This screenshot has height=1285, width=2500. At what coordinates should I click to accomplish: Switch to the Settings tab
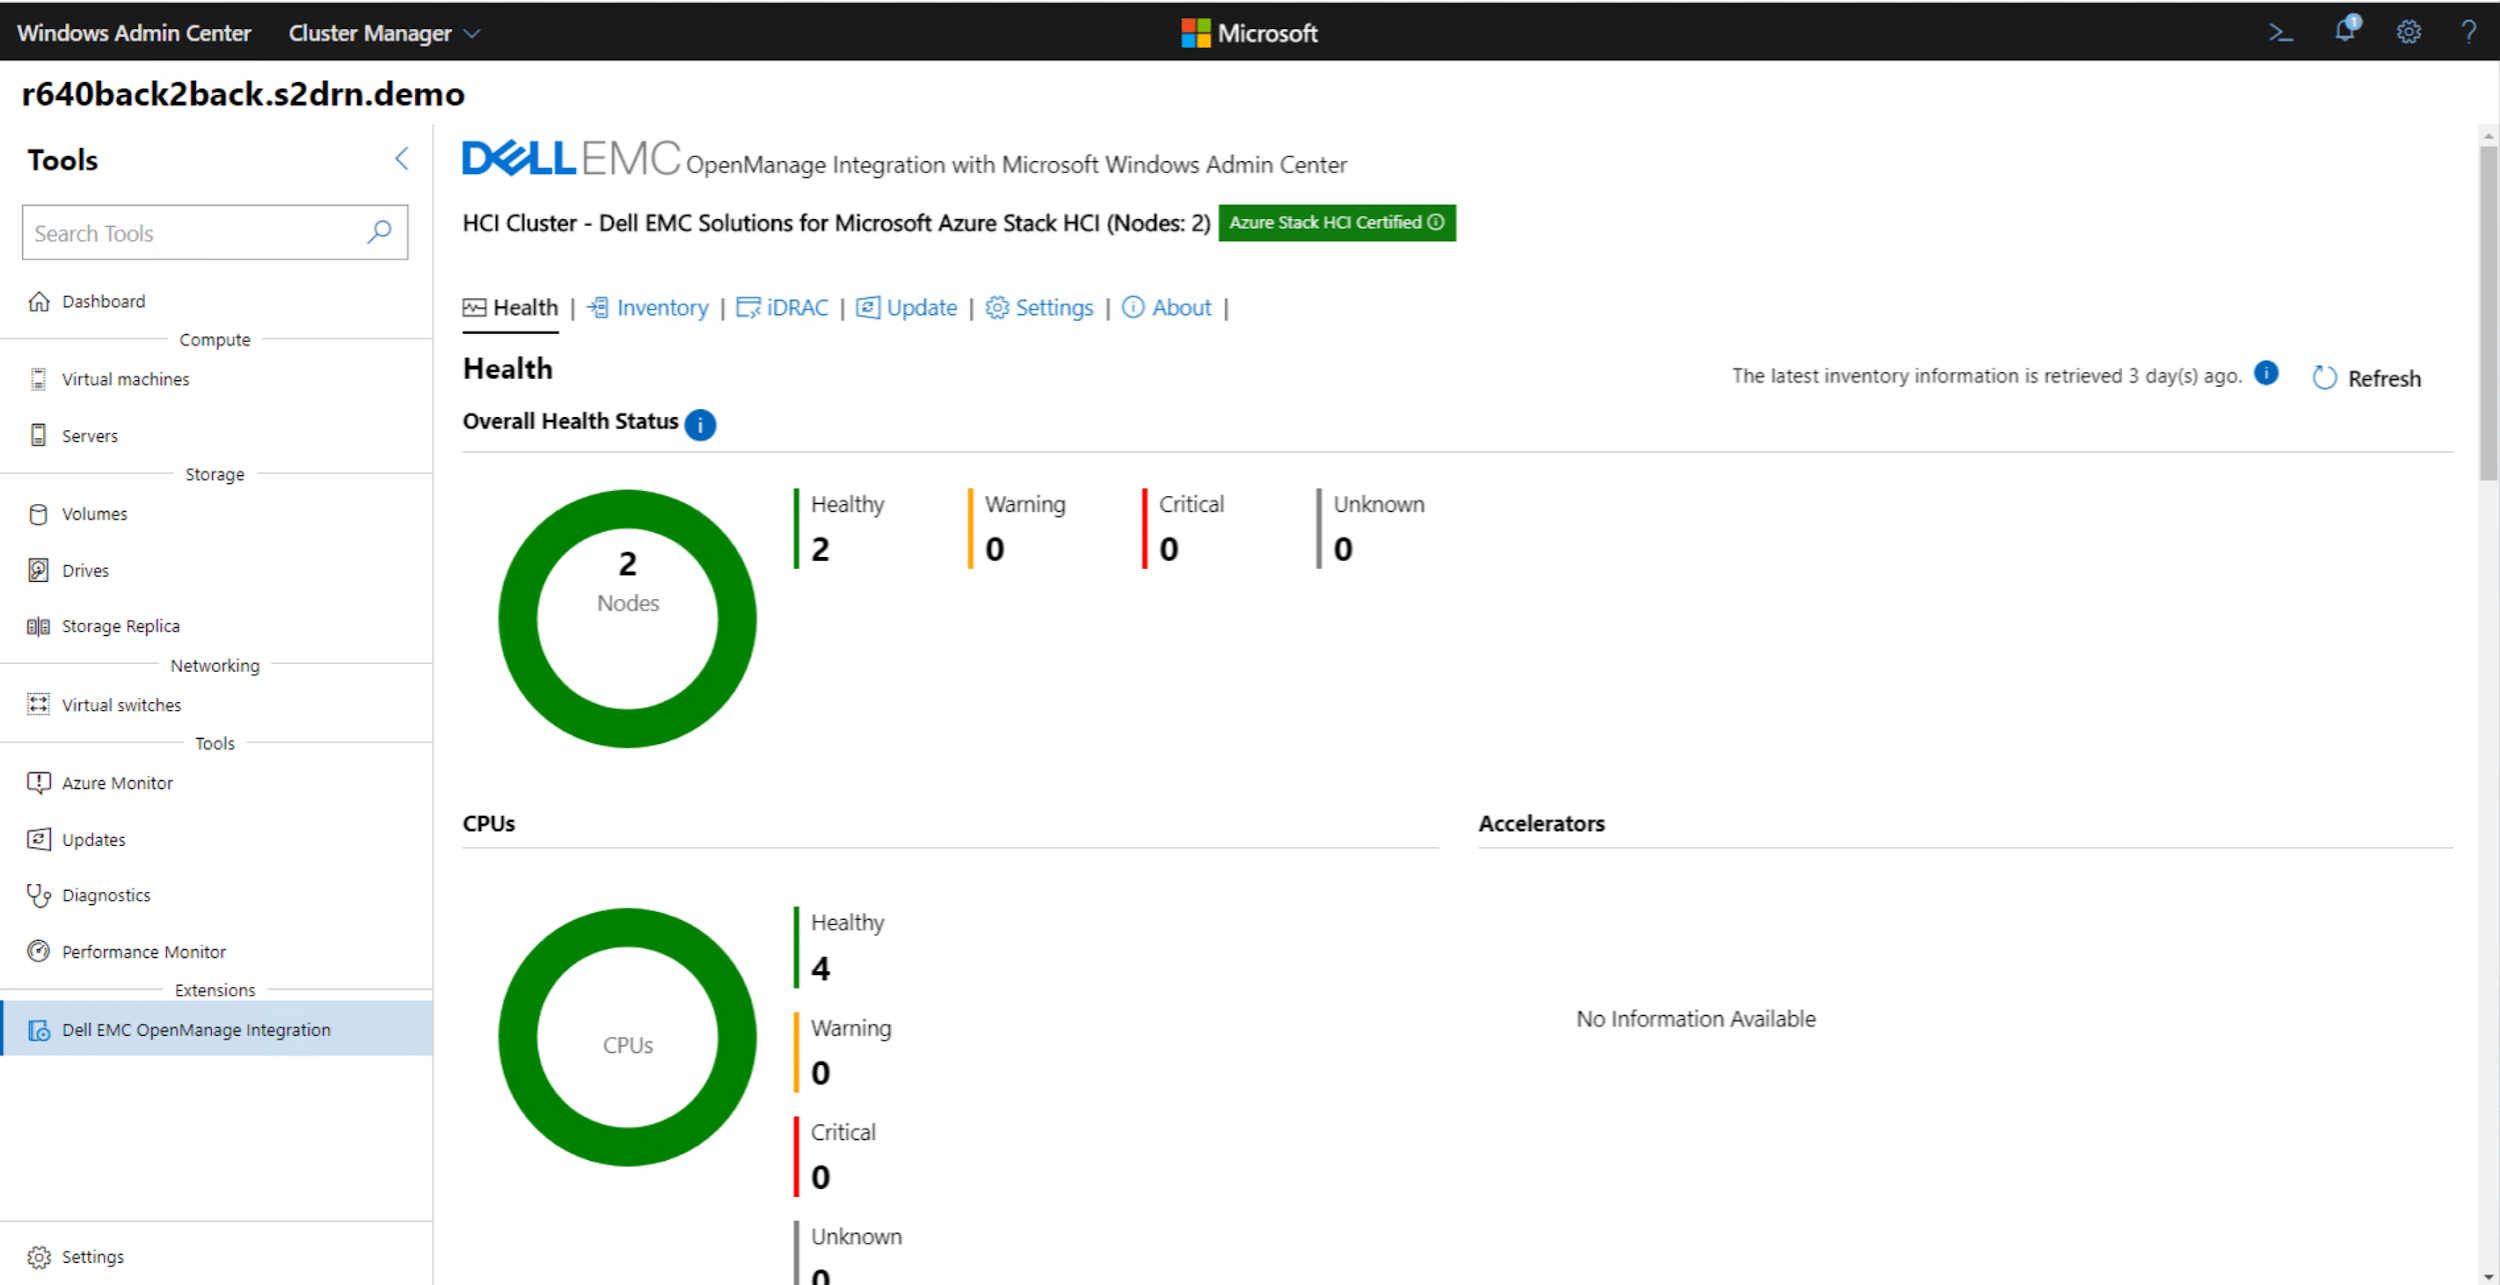[1039, 308]
